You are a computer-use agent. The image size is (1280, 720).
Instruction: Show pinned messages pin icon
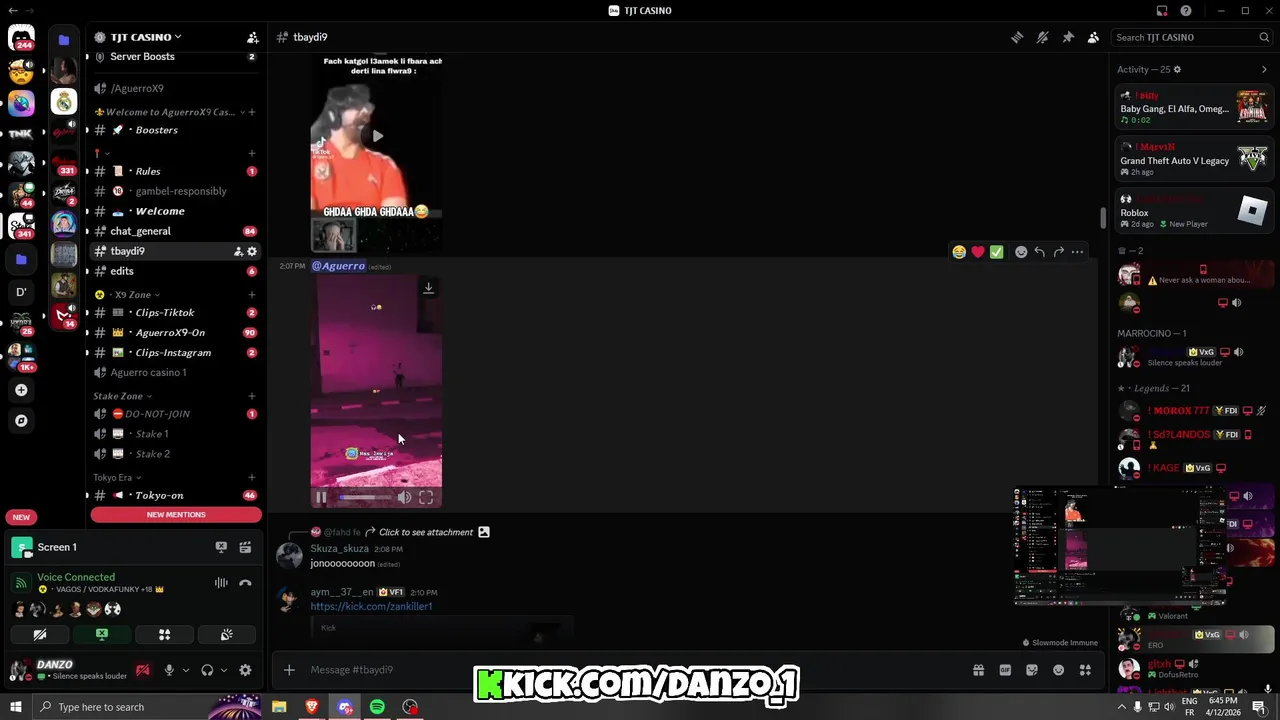click(x=1068, y=37)
